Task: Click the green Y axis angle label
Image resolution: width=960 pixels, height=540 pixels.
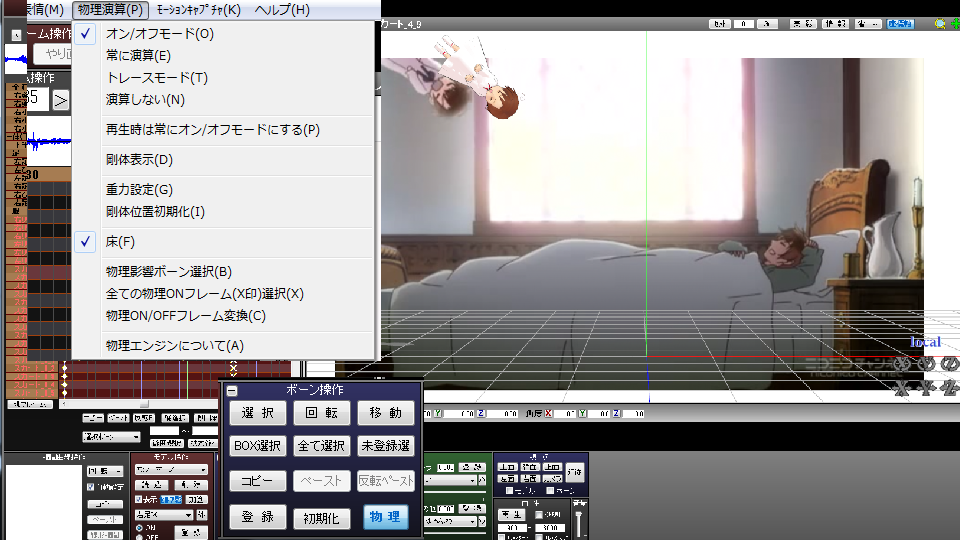Action: (x=582, y=414)
